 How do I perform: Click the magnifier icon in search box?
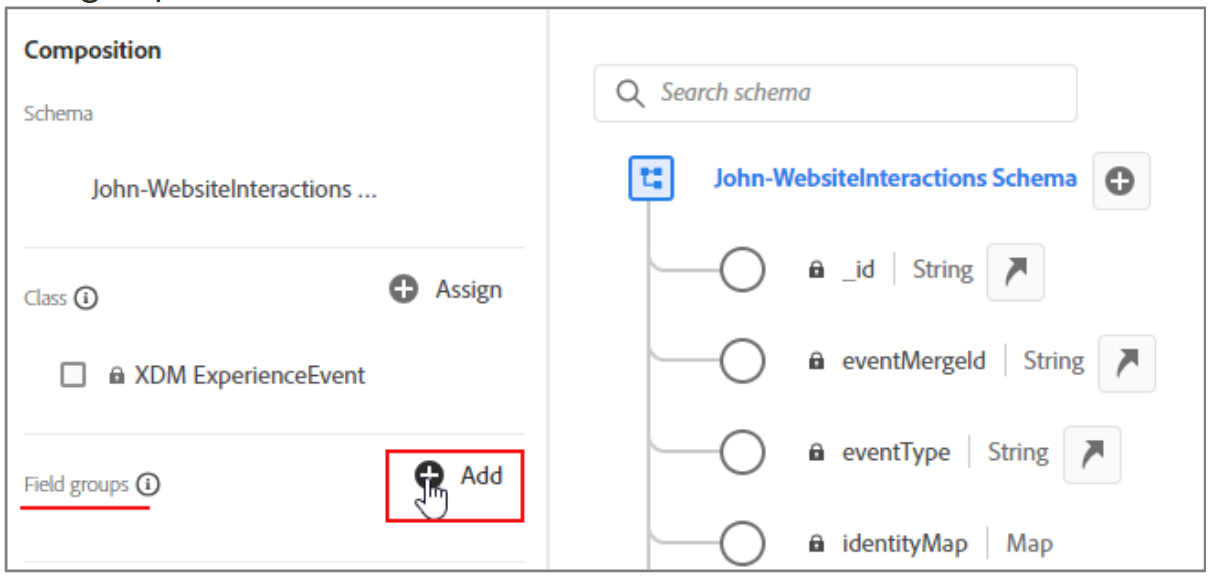click(630, 93)
